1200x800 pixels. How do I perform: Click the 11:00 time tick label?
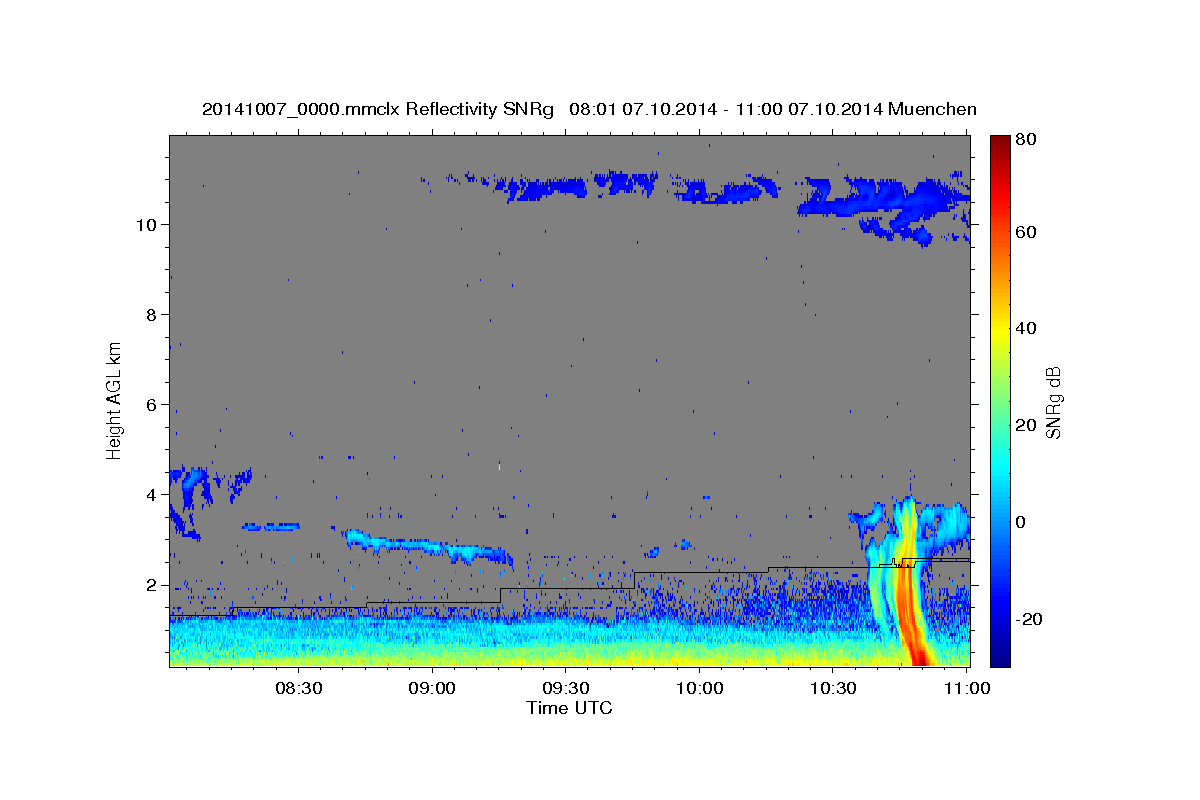click(967, 689)
